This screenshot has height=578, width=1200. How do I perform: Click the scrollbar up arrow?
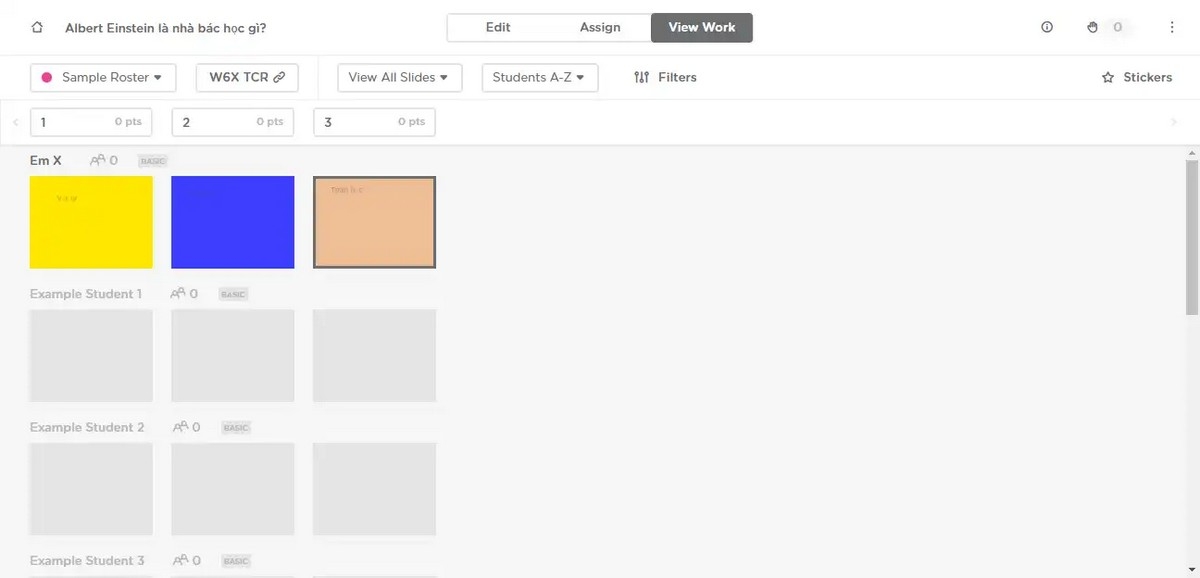[x=1191, y=152]
